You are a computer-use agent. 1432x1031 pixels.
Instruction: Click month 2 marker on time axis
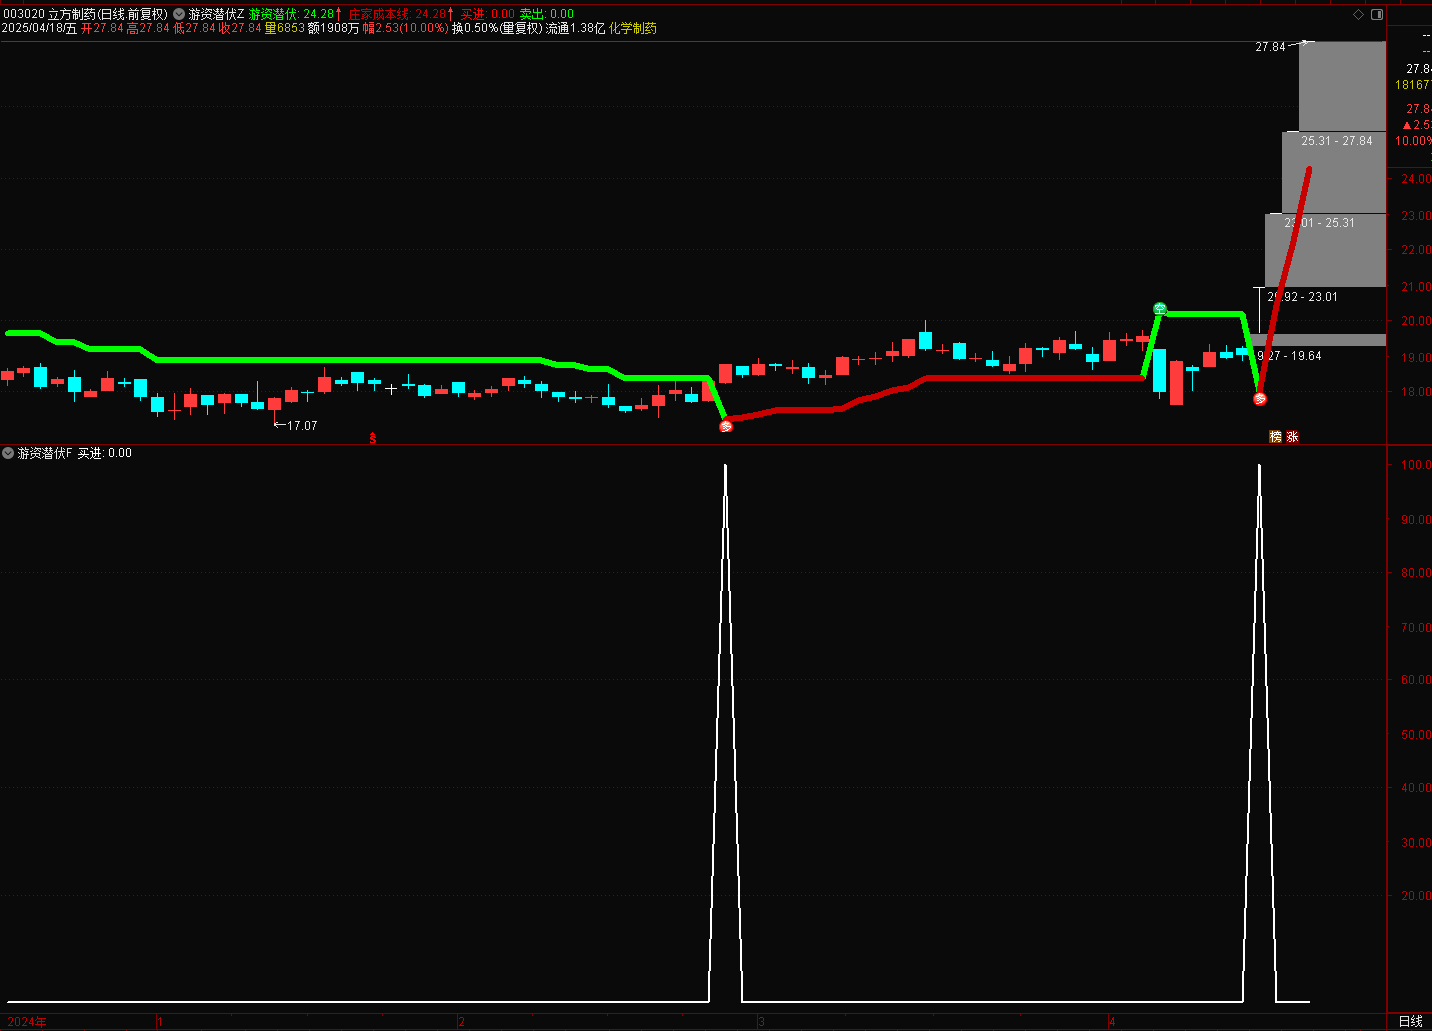point(461,1021)
